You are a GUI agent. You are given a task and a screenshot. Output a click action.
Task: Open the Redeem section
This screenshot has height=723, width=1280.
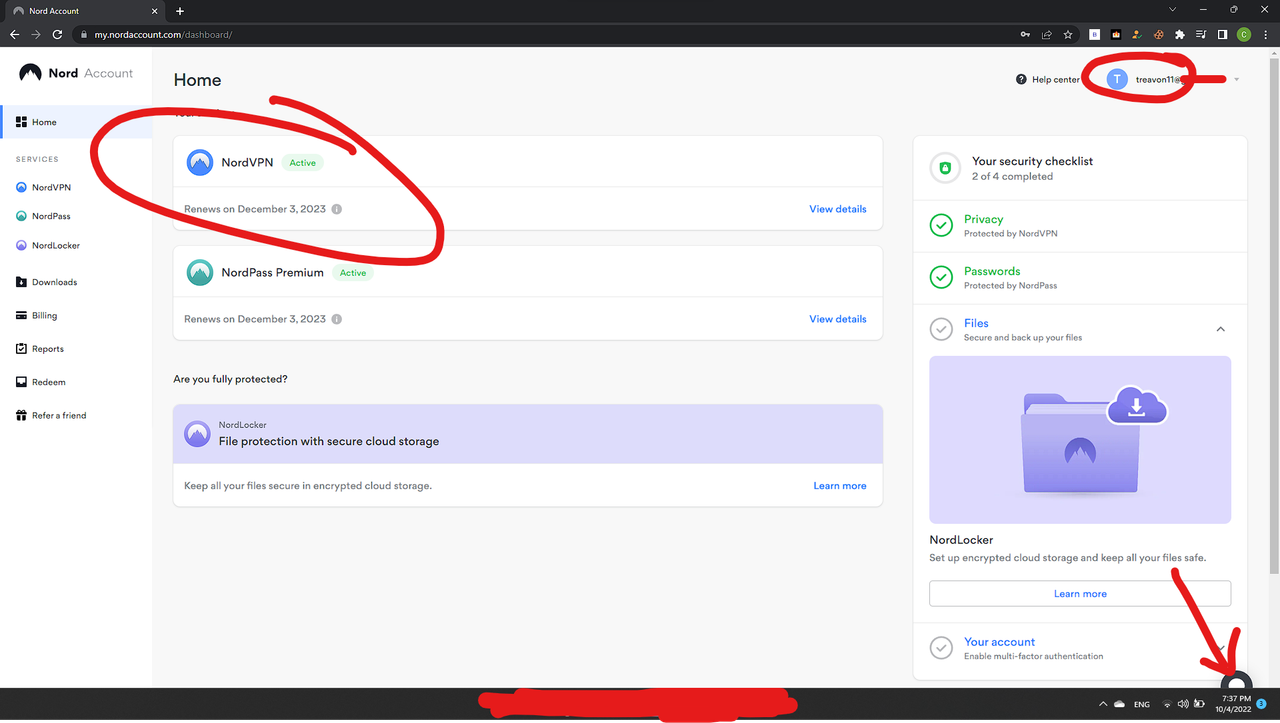41,382
